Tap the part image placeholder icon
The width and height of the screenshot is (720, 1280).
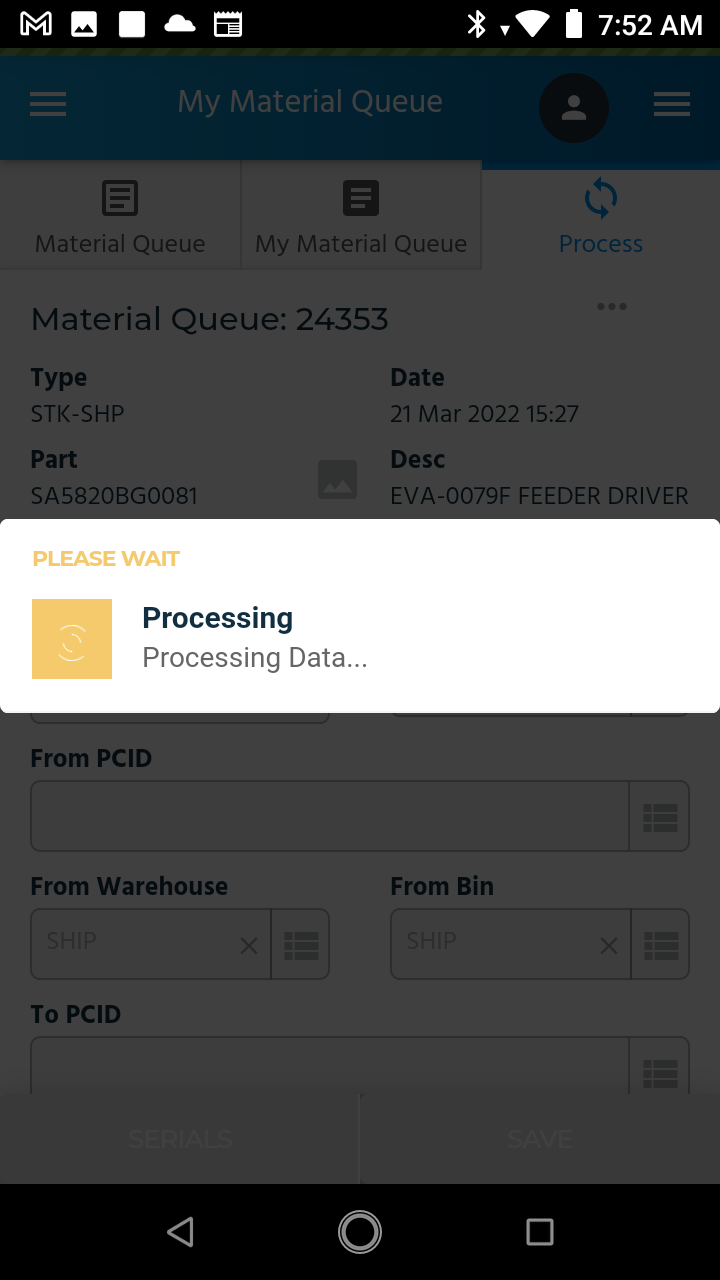[x=338, y=480]
